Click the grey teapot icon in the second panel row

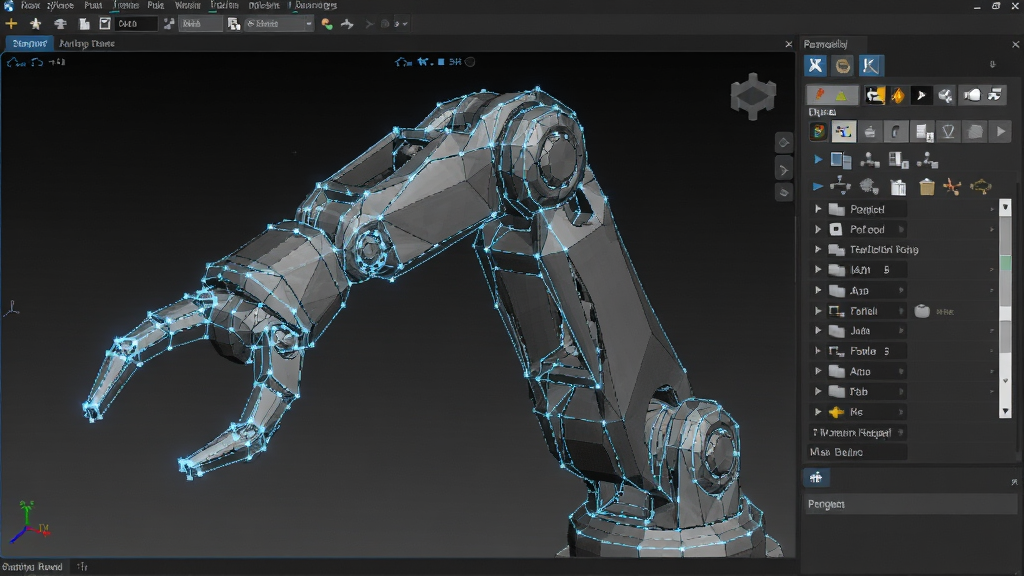tap(870, 132)
